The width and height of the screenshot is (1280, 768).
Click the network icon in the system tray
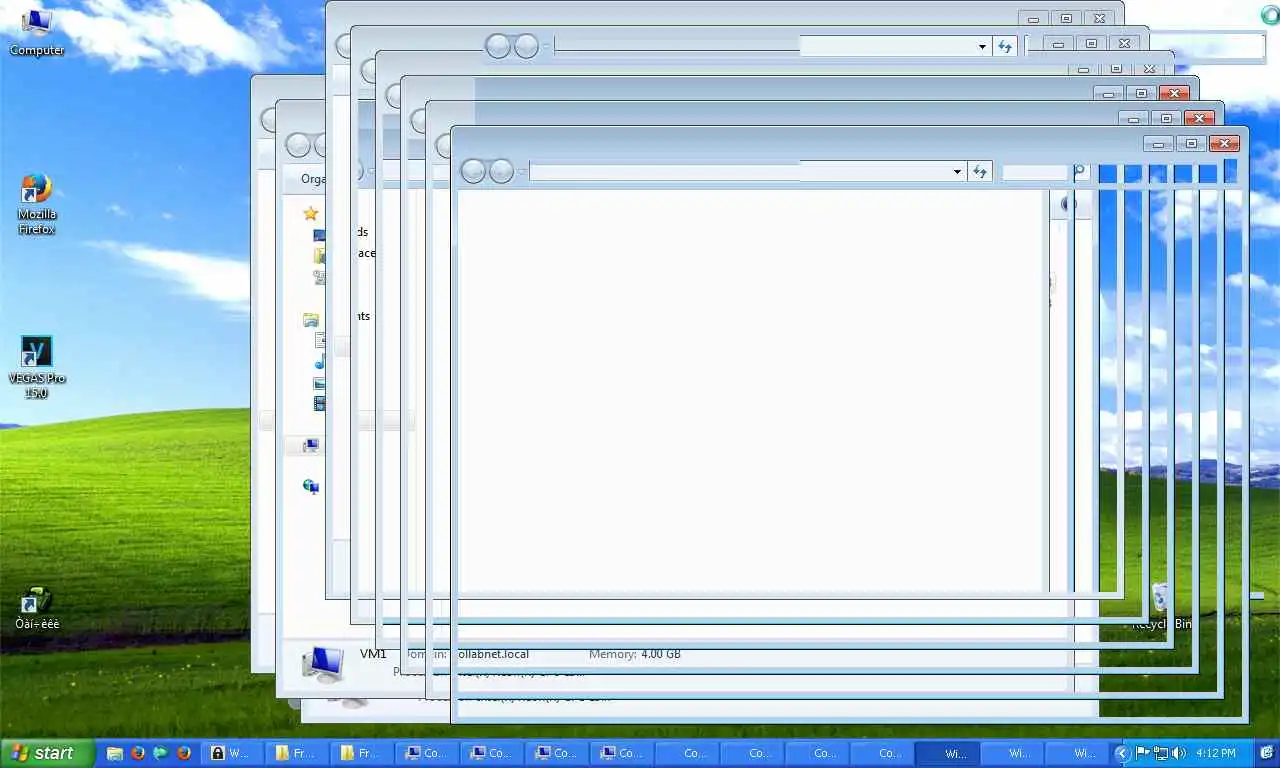[x=1161, y=753]
